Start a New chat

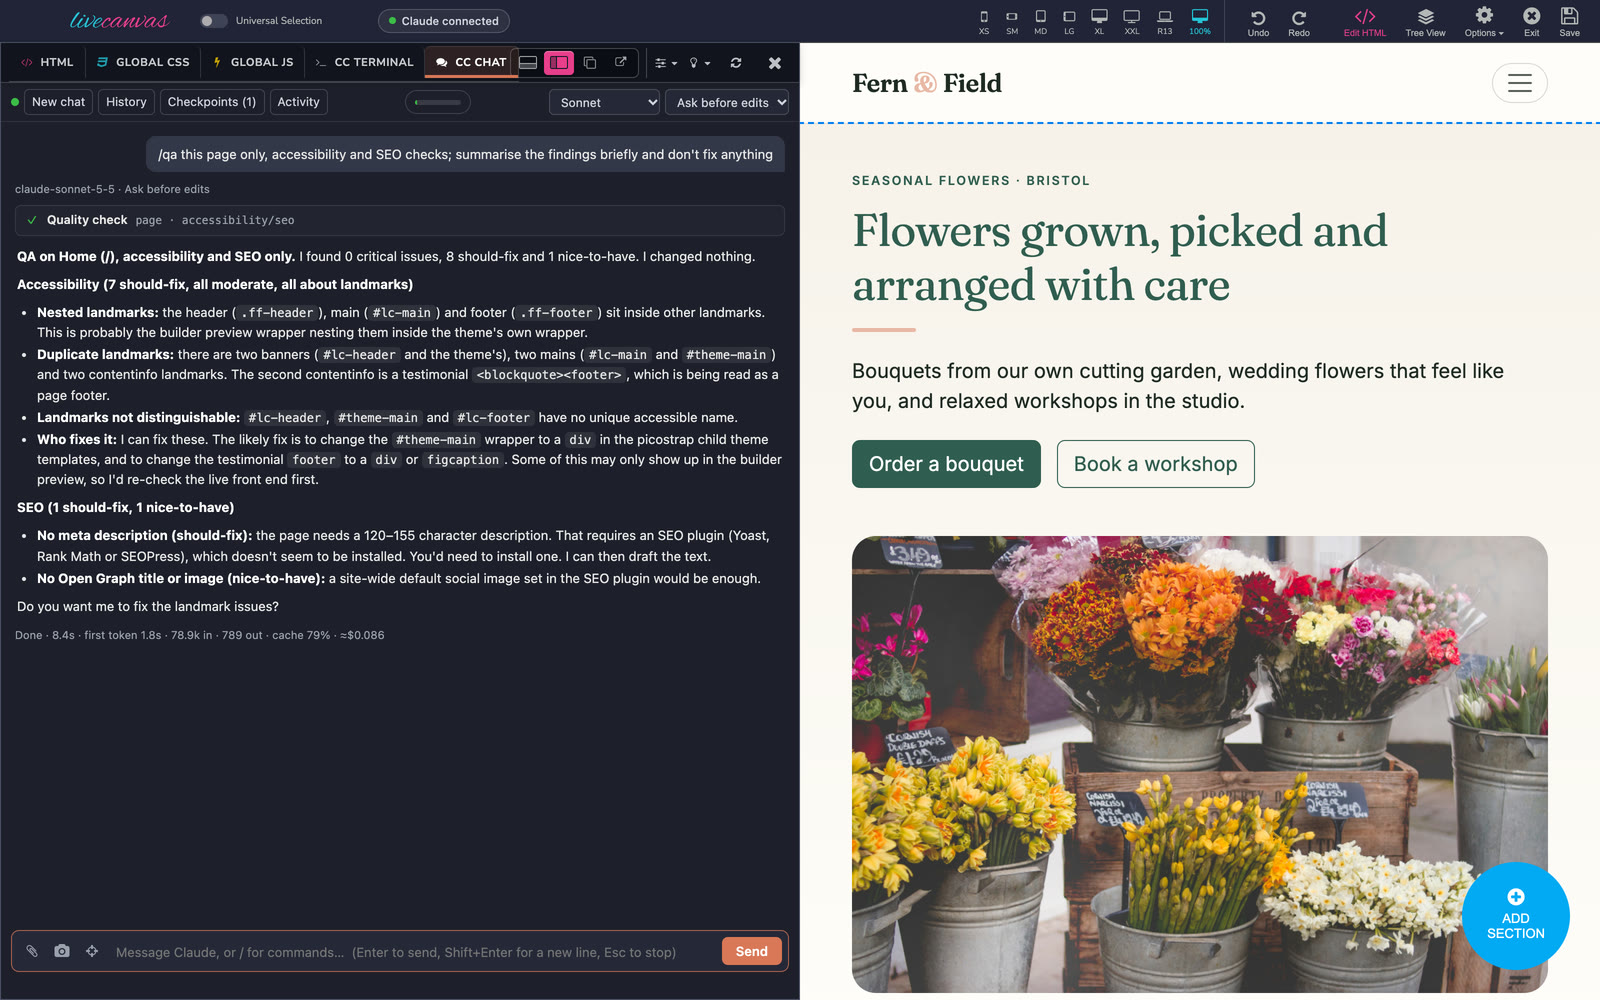(x=58, y=102)
